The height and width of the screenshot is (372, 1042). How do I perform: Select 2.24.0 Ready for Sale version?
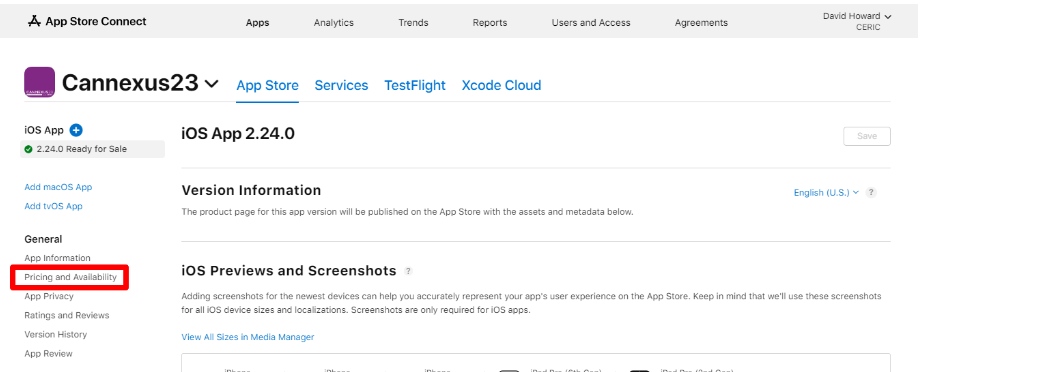point(92,149)
